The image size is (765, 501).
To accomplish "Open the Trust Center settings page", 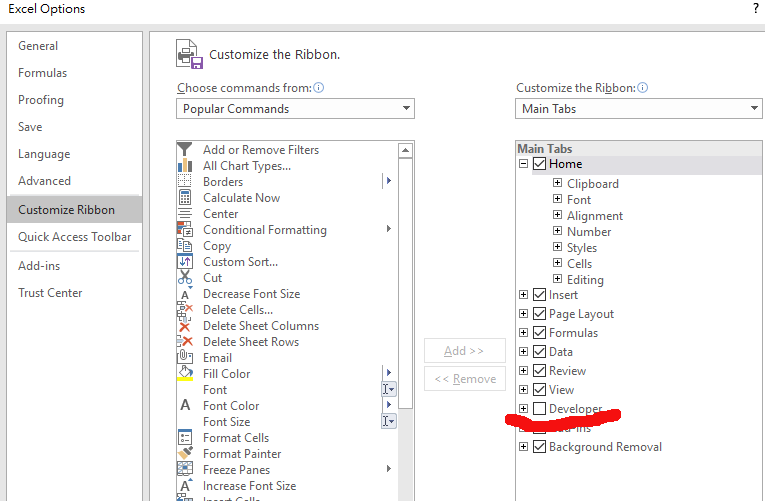I will [x=50, y=293].
